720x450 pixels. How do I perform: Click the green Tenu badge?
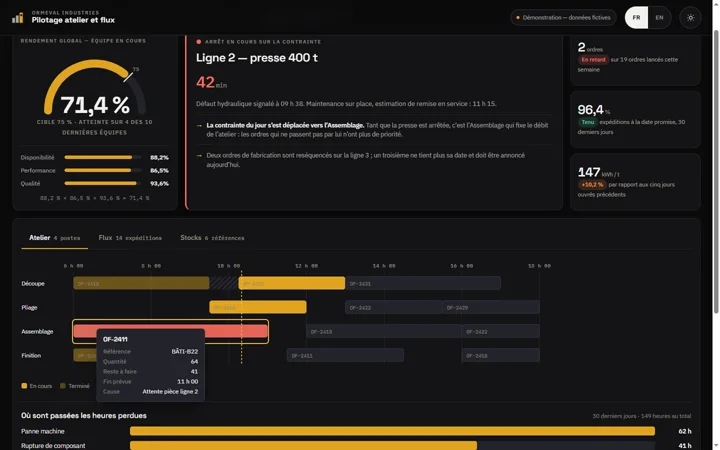pyautogui.click(x=588, y=122)
